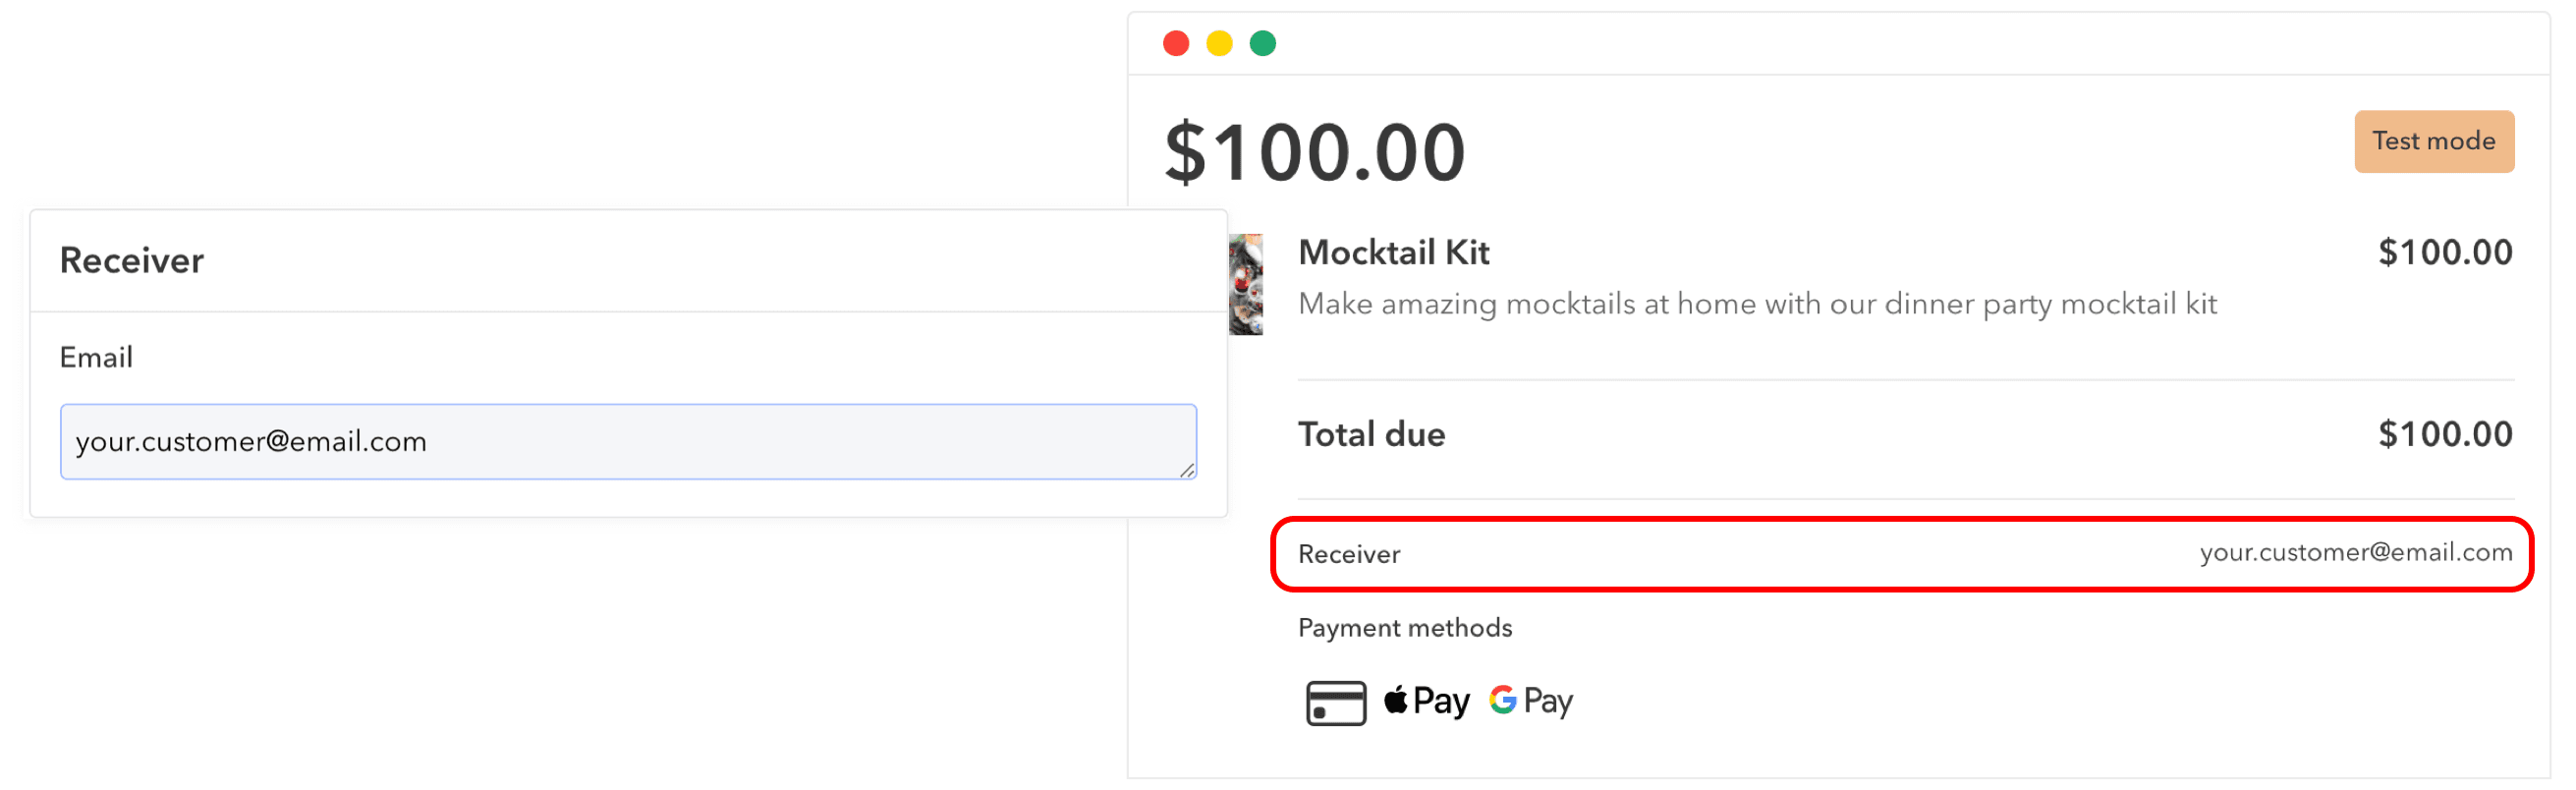The height and width of the screenshot is (790, 2576).
Task: Click the green traffic light dot
Action: pos(1264,44)
